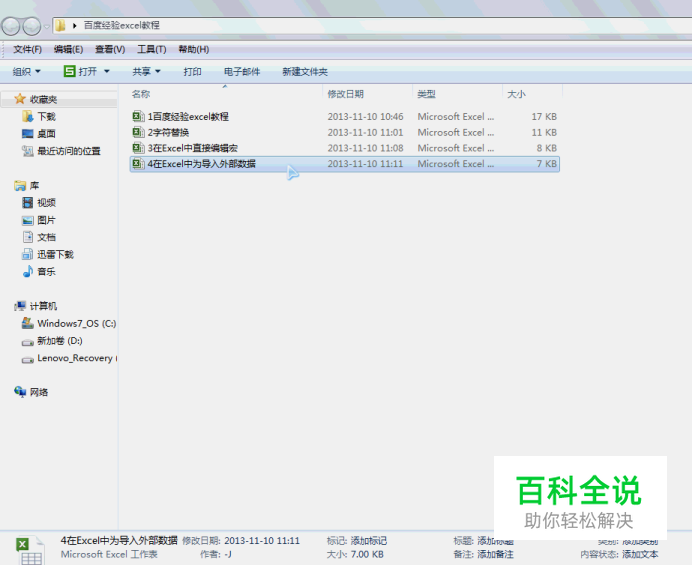Image resolution: width=692 pixels, height=565 pixels.
Task: Open the 组织 dropdown
Action: [26, 72]
